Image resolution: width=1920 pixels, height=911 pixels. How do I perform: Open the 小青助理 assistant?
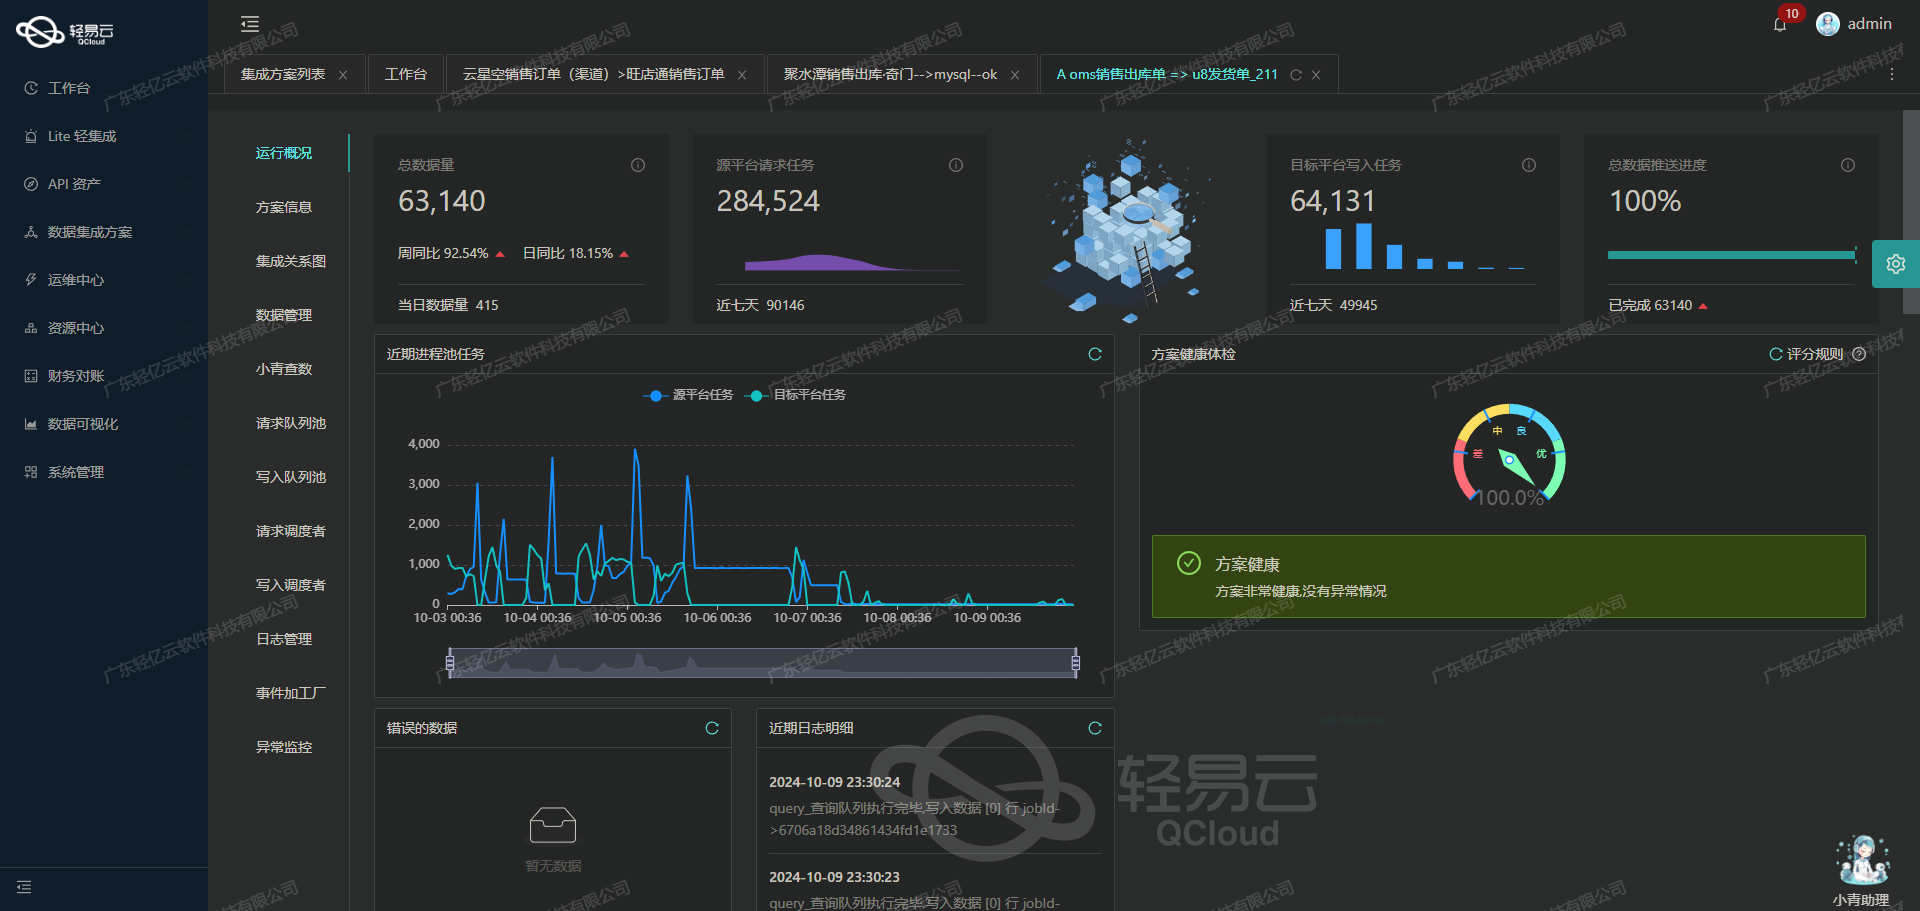(x=1861, y=870)
